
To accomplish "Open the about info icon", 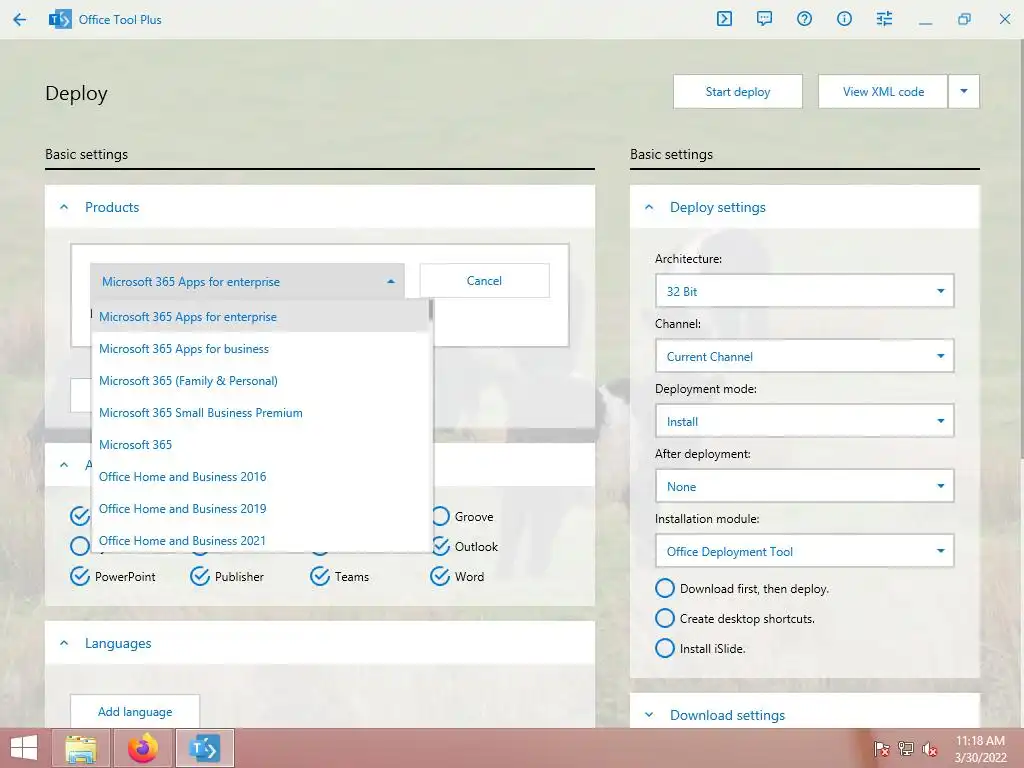I will (844, 19).
